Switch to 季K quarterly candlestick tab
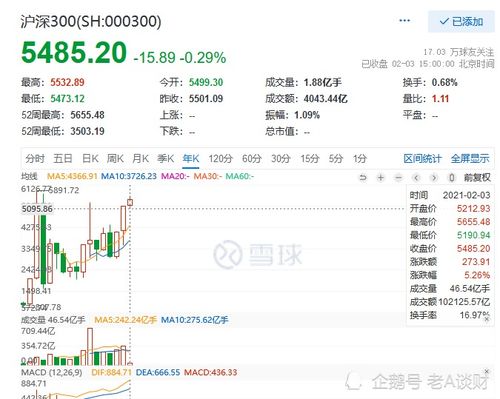Viewport: 500px width, 399px height. click(166, 159)
